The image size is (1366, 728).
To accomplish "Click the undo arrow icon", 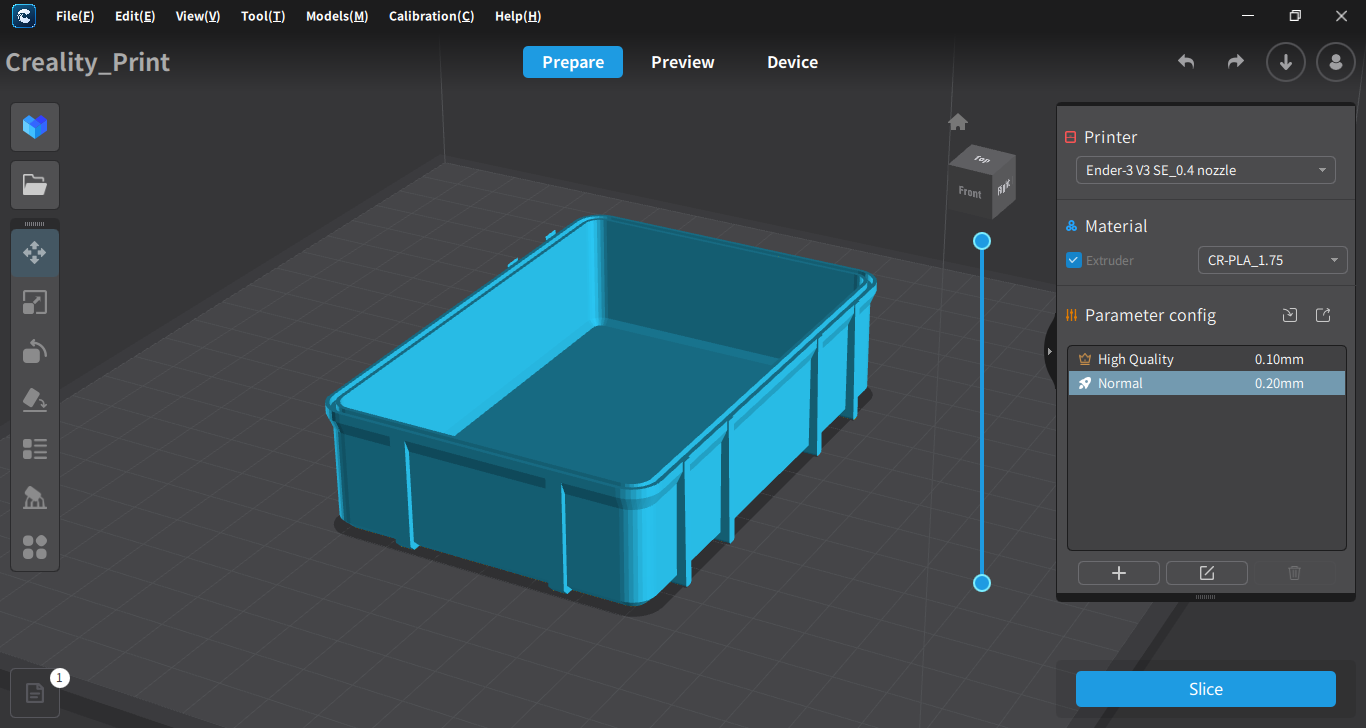I will tap(1186, 62).
